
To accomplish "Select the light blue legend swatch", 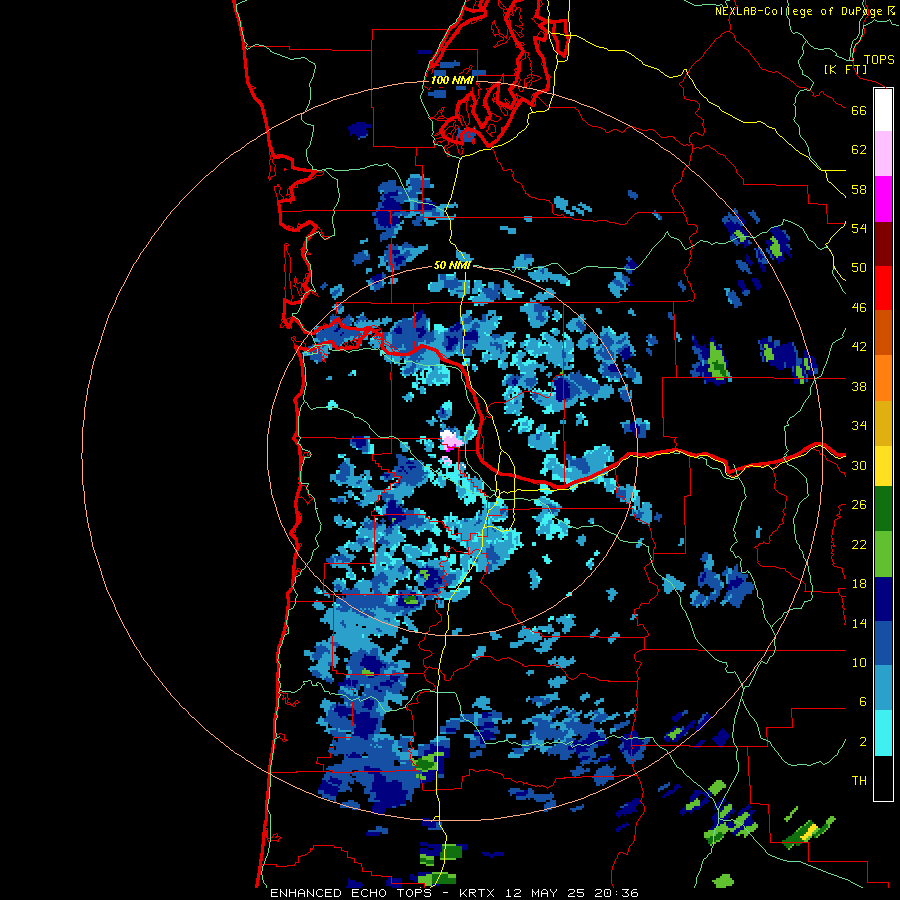I will tap(883, 688).
